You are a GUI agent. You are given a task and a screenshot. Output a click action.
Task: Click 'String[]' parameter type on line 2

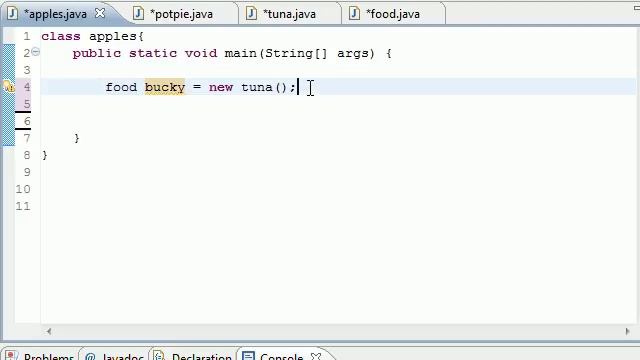tap(296, 53)
